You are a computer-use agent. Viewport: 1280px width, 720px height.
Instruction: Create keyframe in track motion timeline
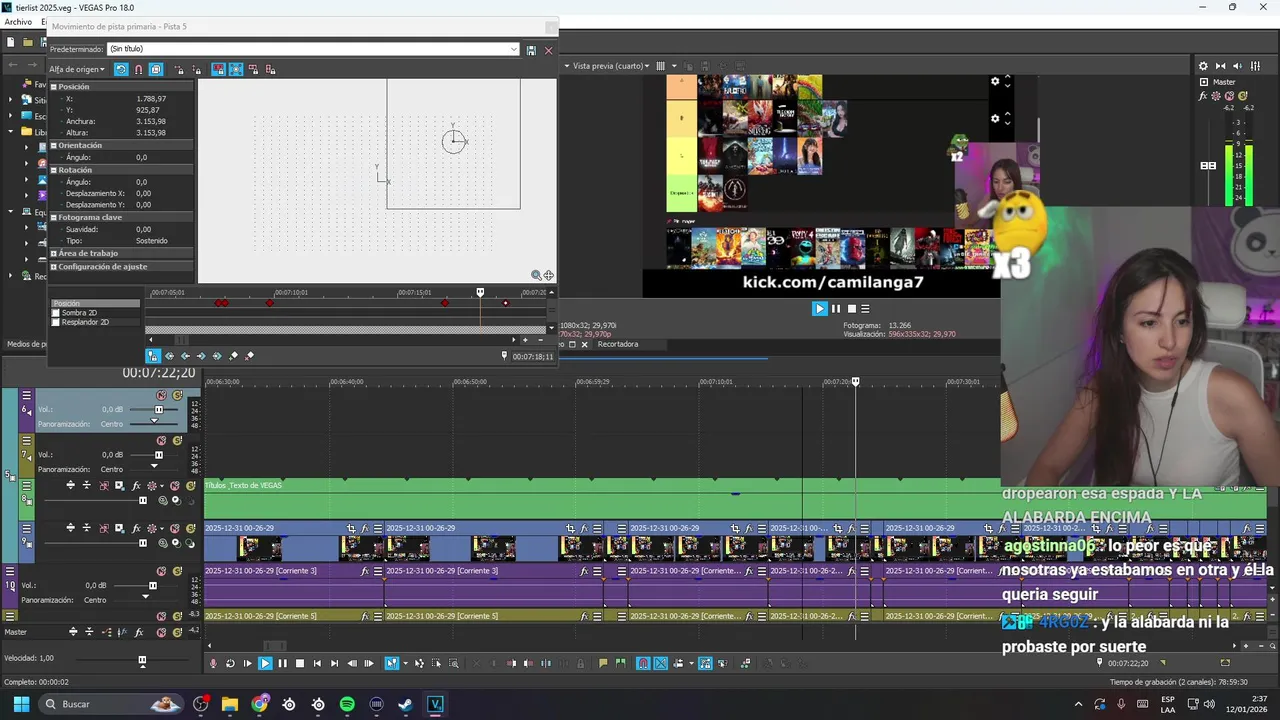click(234, 356)
